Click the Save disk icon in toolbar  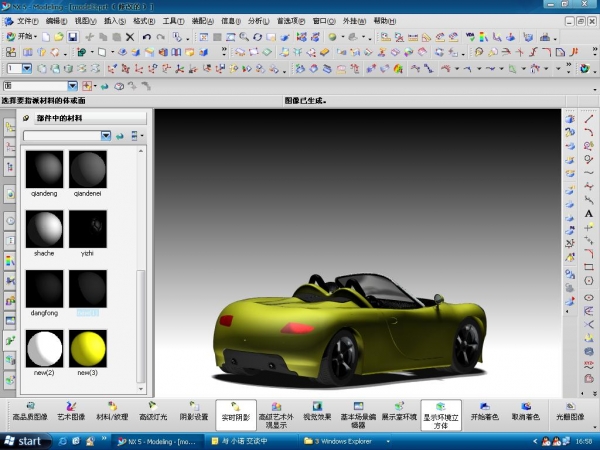click(x=73, y=37)
